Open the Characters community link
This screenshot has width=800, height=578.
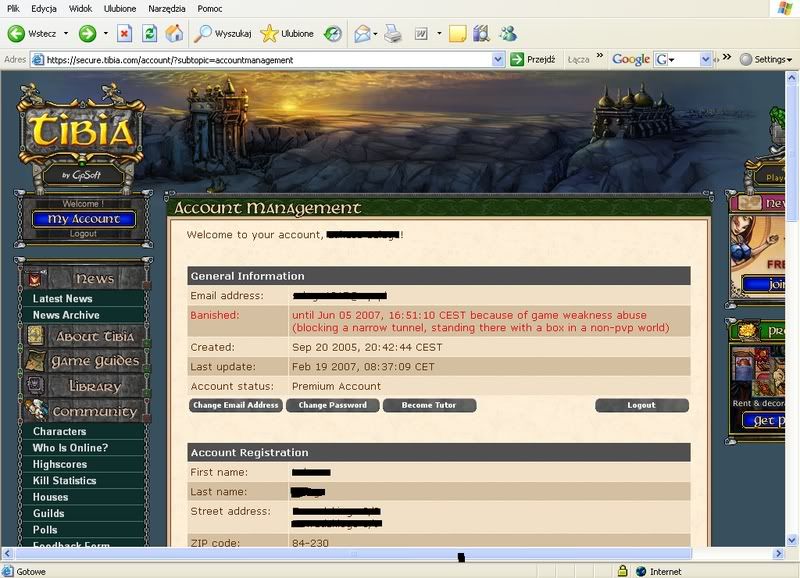(x=59, y=431)
